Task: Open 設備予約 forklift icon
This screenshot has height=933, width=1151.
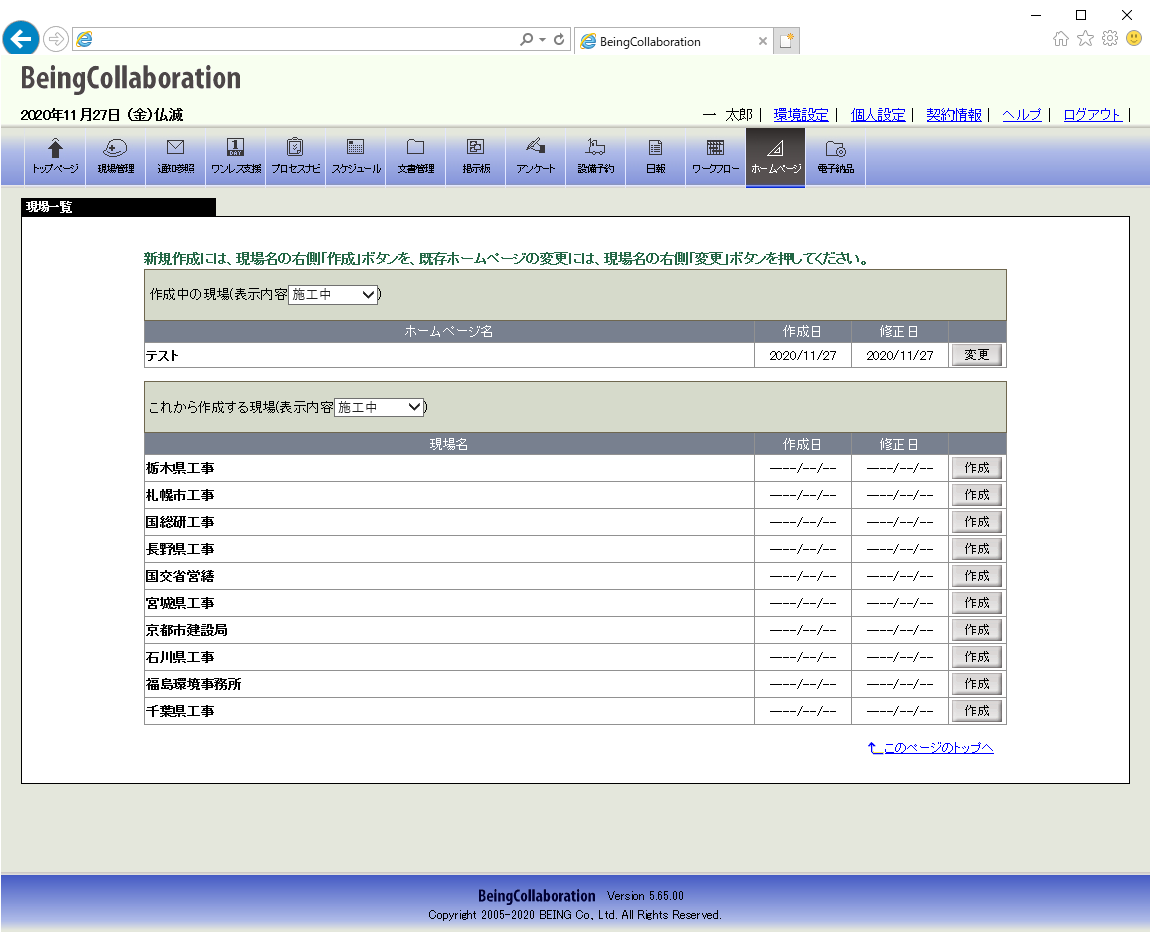Action: tap(595, 156)
